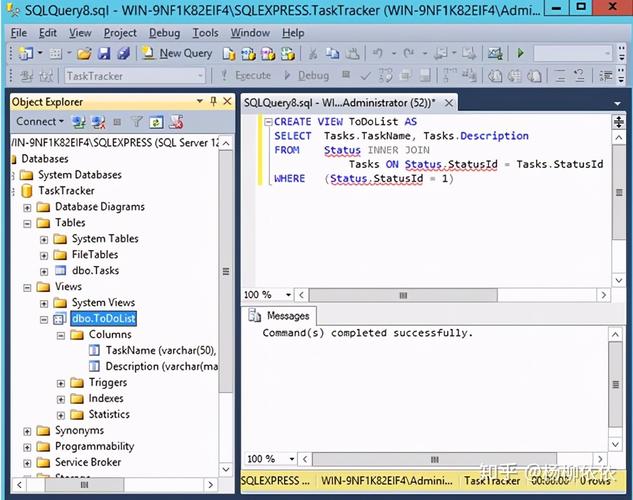Click the green Start debugging arrow
The image size is (633, 500).
coord(520,53)
